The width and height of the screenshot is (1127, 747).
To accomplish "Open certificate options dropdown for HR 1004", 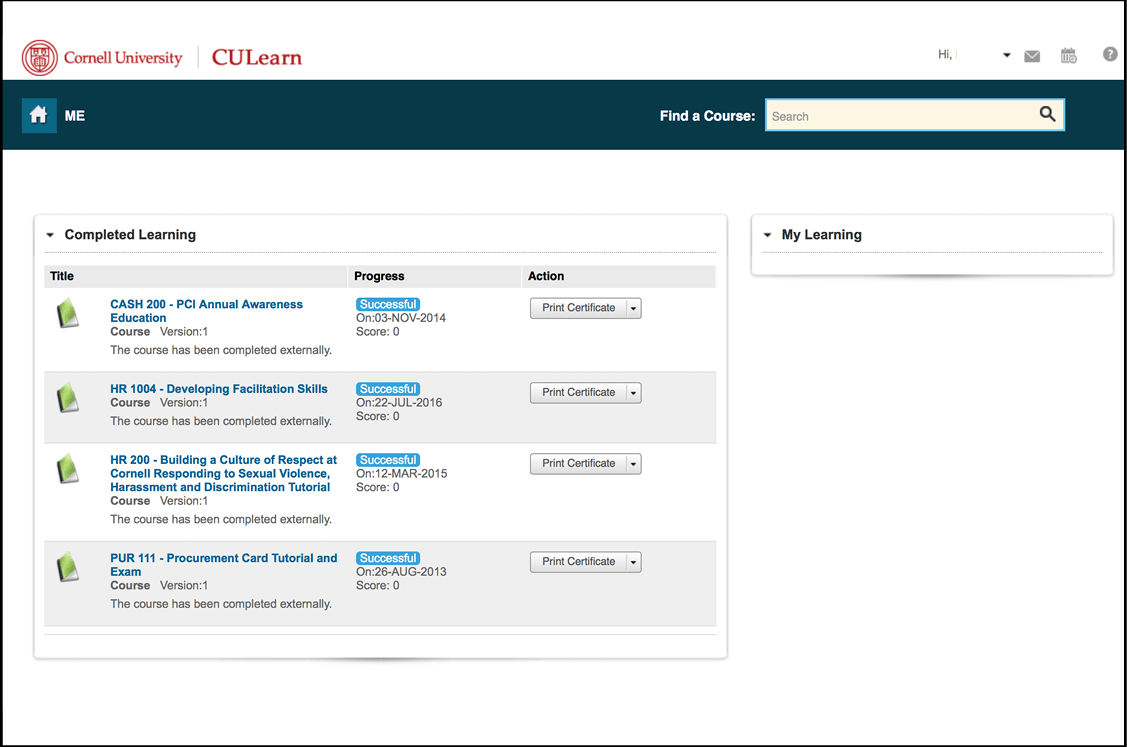I will 632,392.
